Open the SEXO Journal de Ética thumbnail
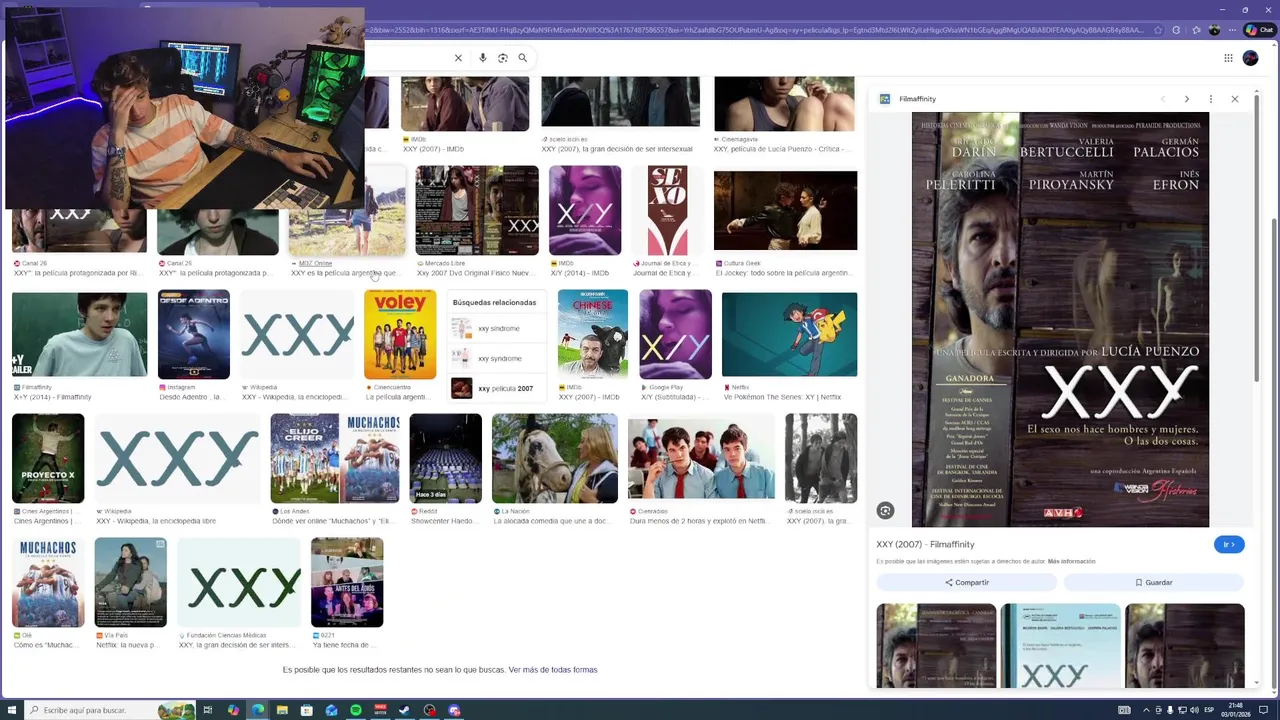Screen dimensions: 1280x720 pyautogui.click(x=668, y=211)
